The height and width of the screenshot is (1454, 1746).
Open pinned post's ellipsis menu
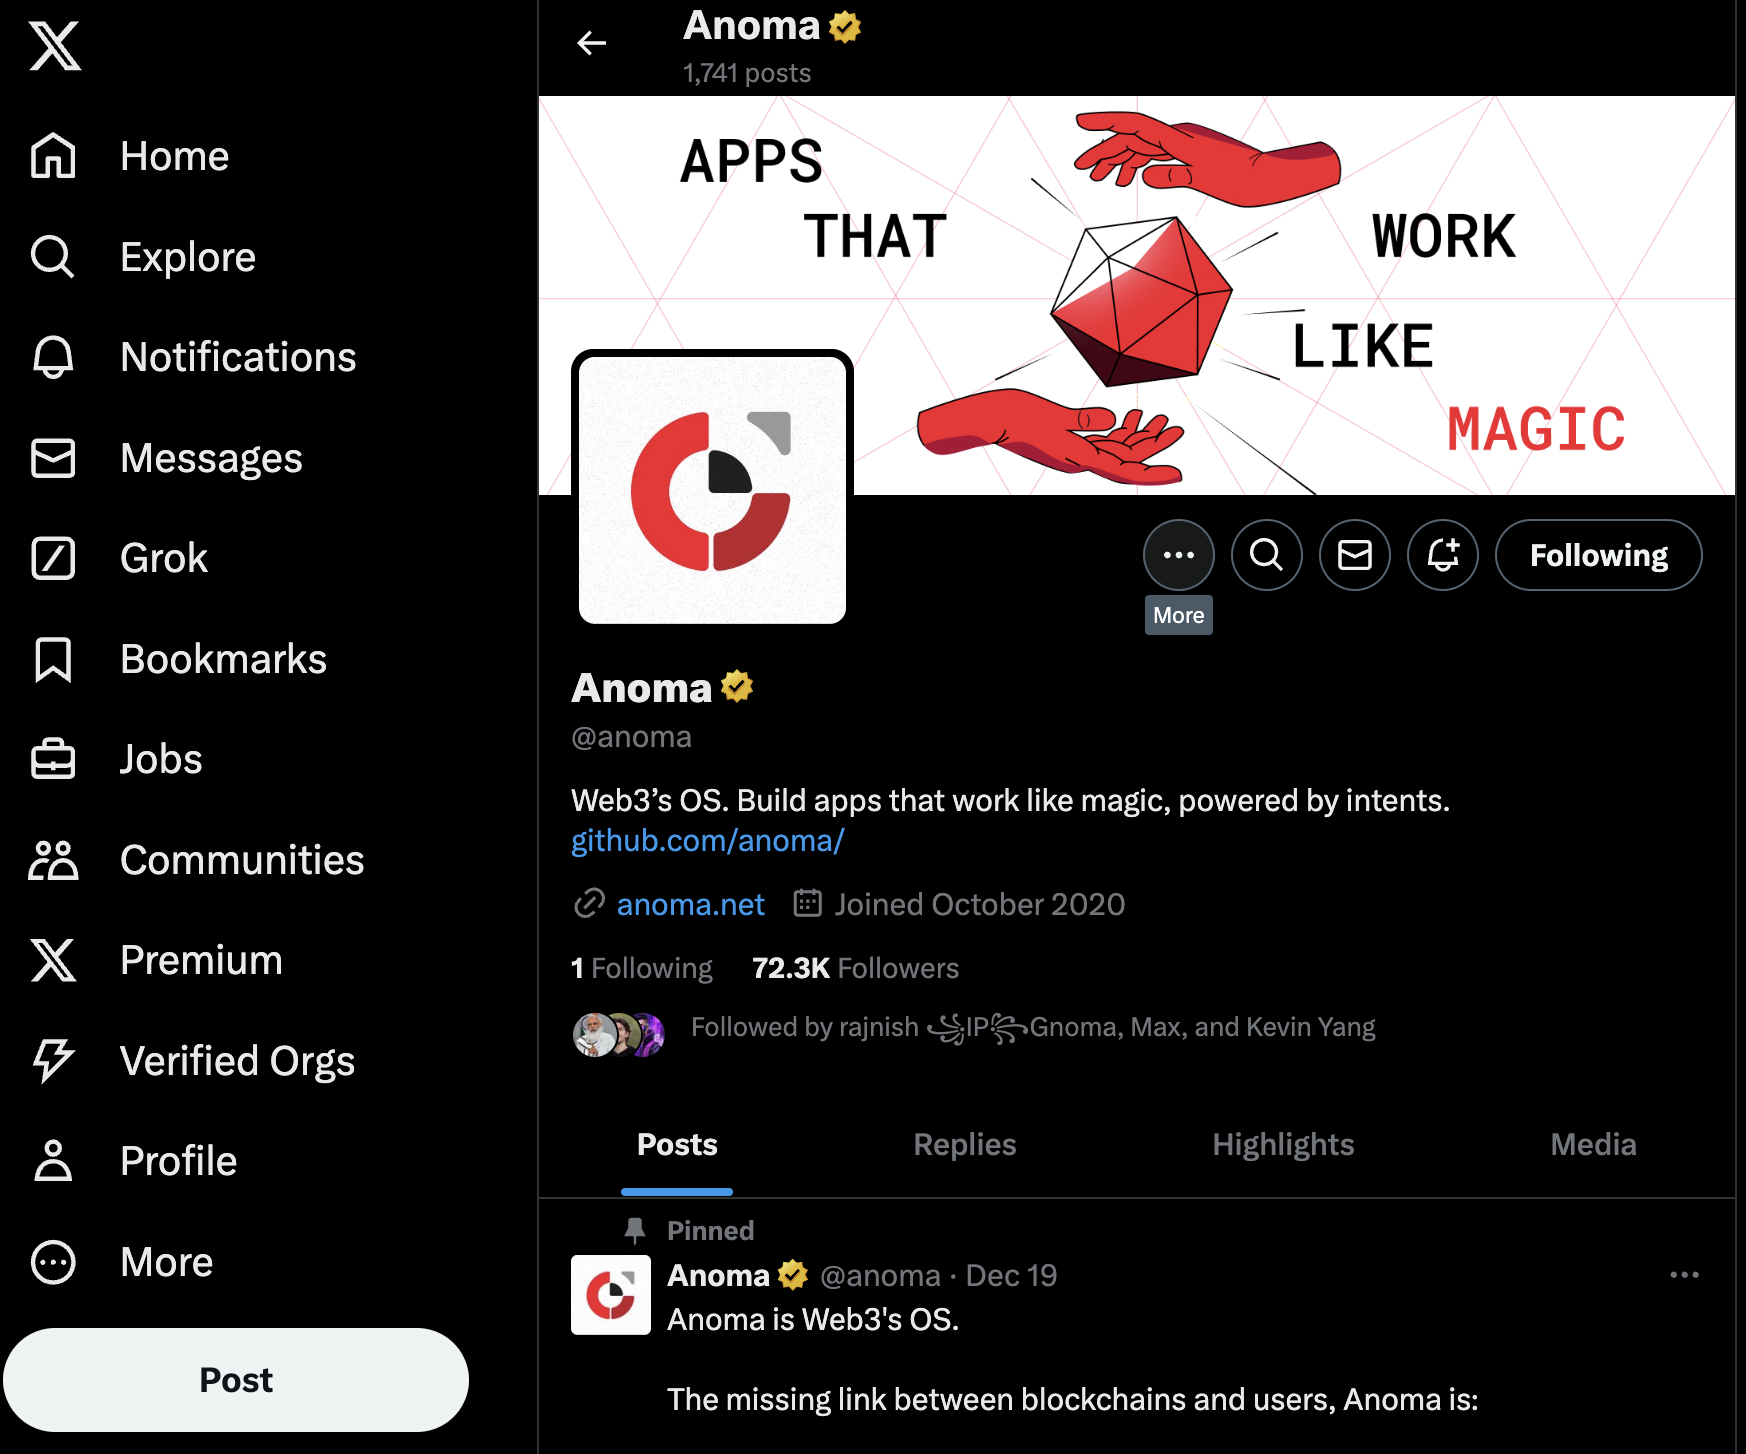click(1685, 1275)
